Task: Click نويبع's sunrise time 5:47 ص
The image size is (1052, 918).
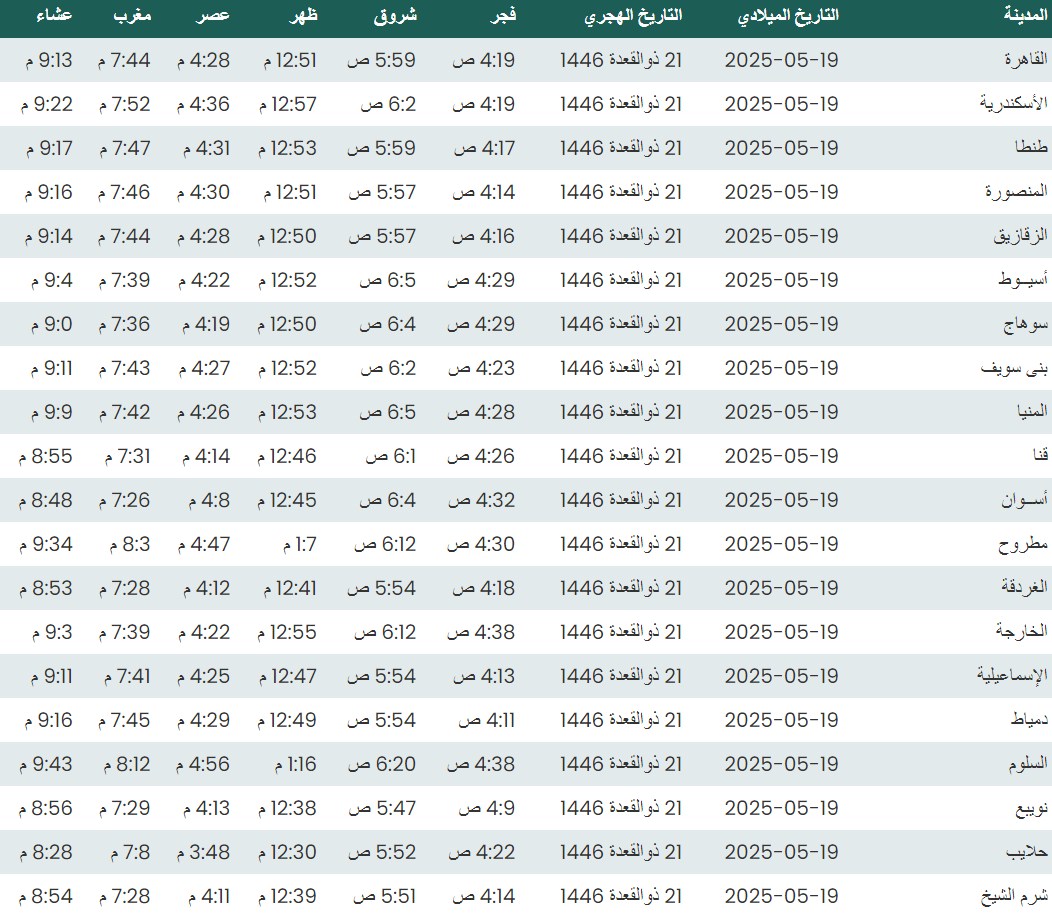Action: coord(381,807)
